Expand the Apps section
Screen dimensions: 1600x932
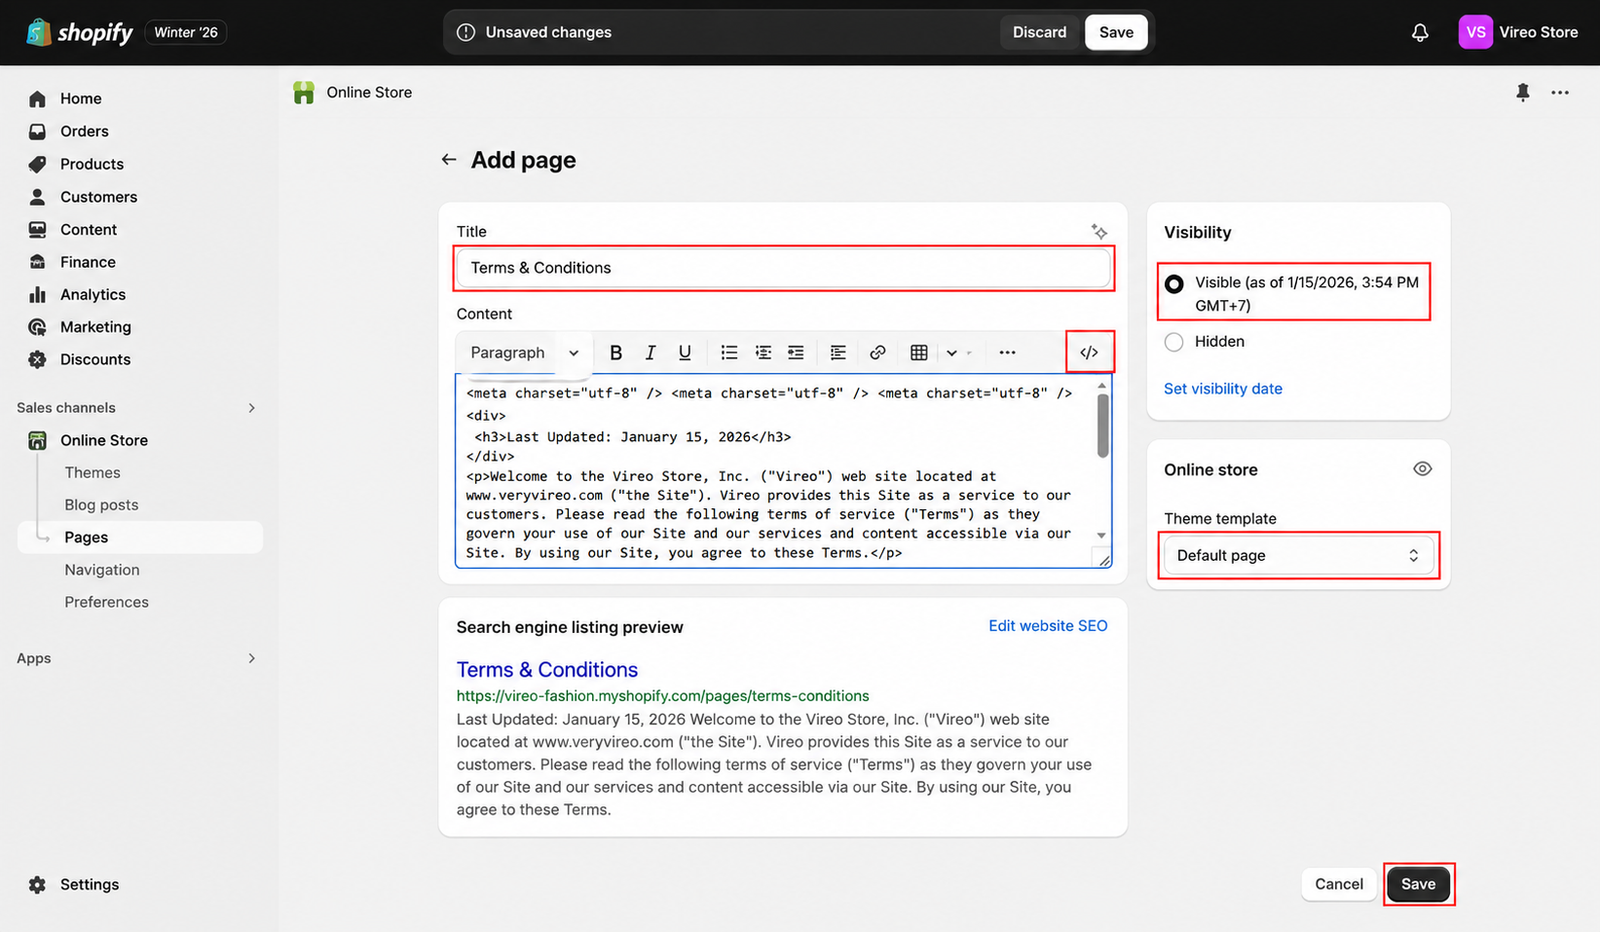click(x=251, y=658)
